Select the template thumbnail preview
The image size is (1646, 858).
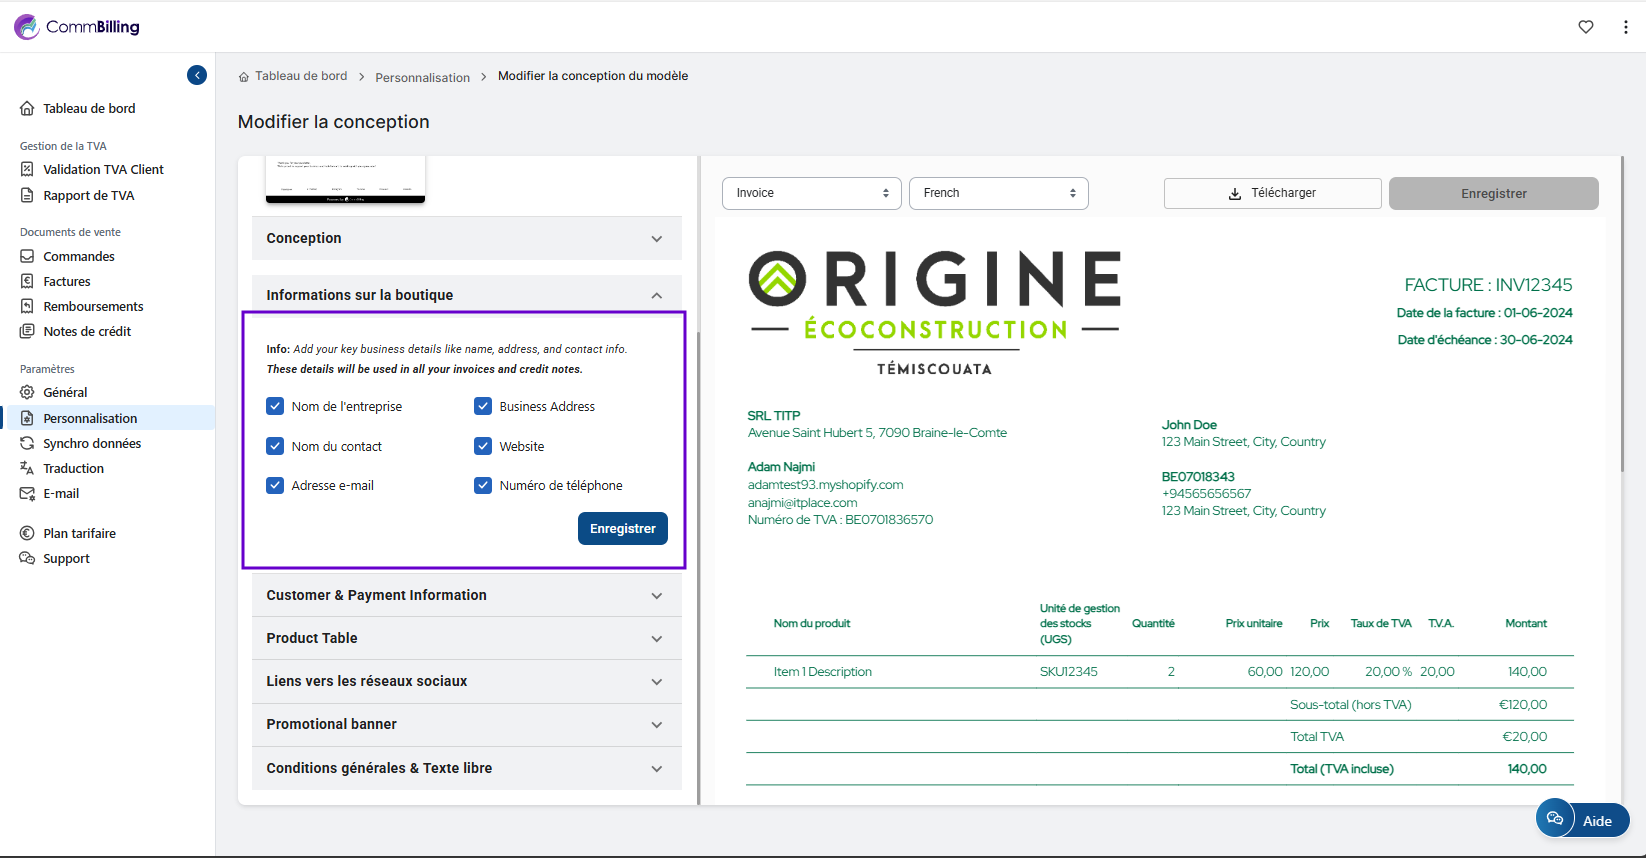(x=345, y=180)
